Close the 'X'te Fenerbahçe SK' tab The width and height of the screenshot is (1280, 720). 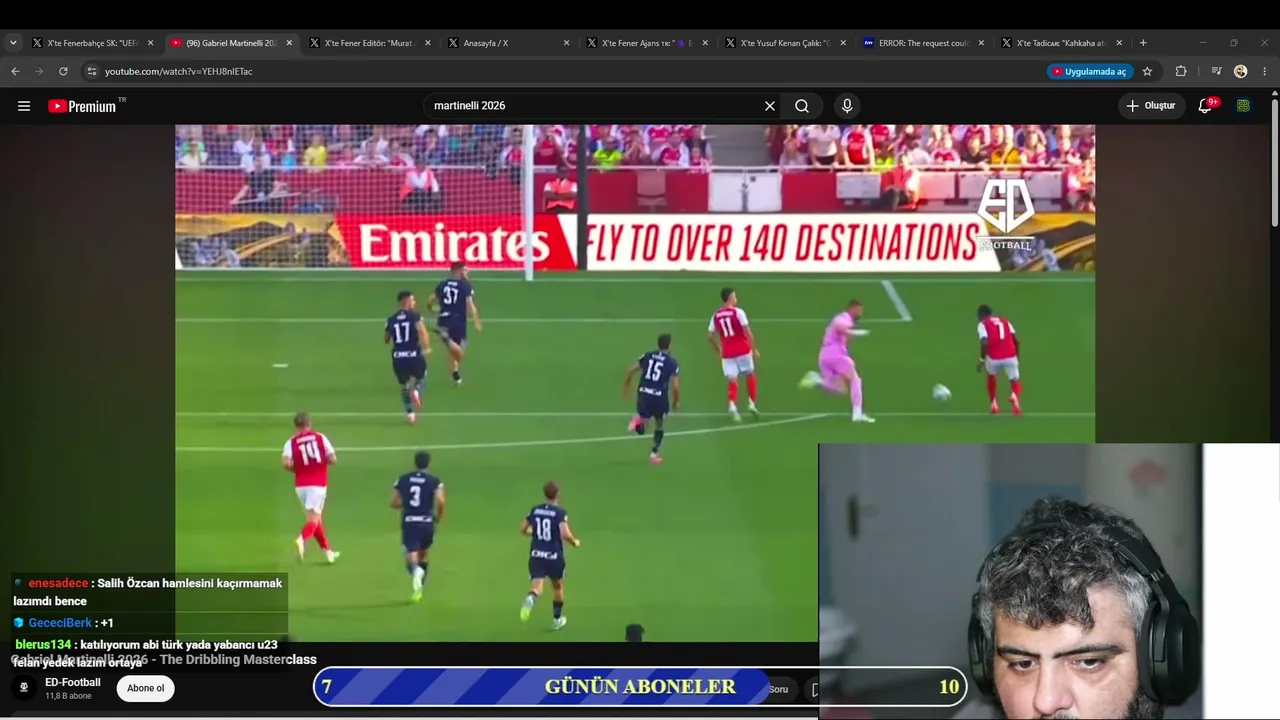pos(151,43)
